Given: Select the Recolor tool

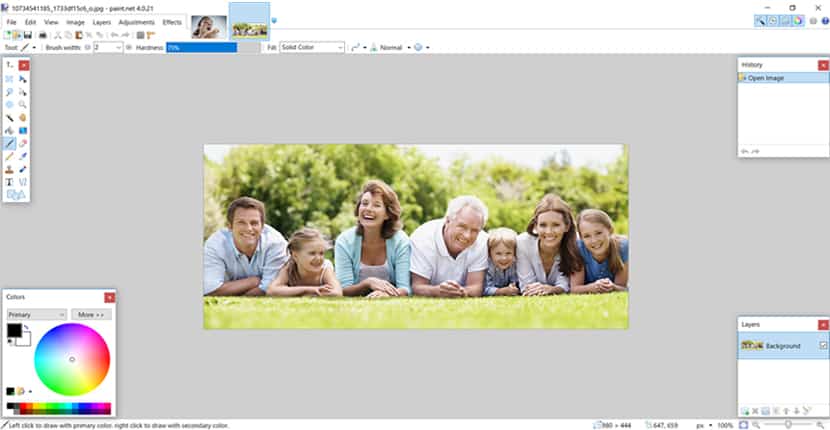Looking at the screenshot, I should (x=23, y=169).
